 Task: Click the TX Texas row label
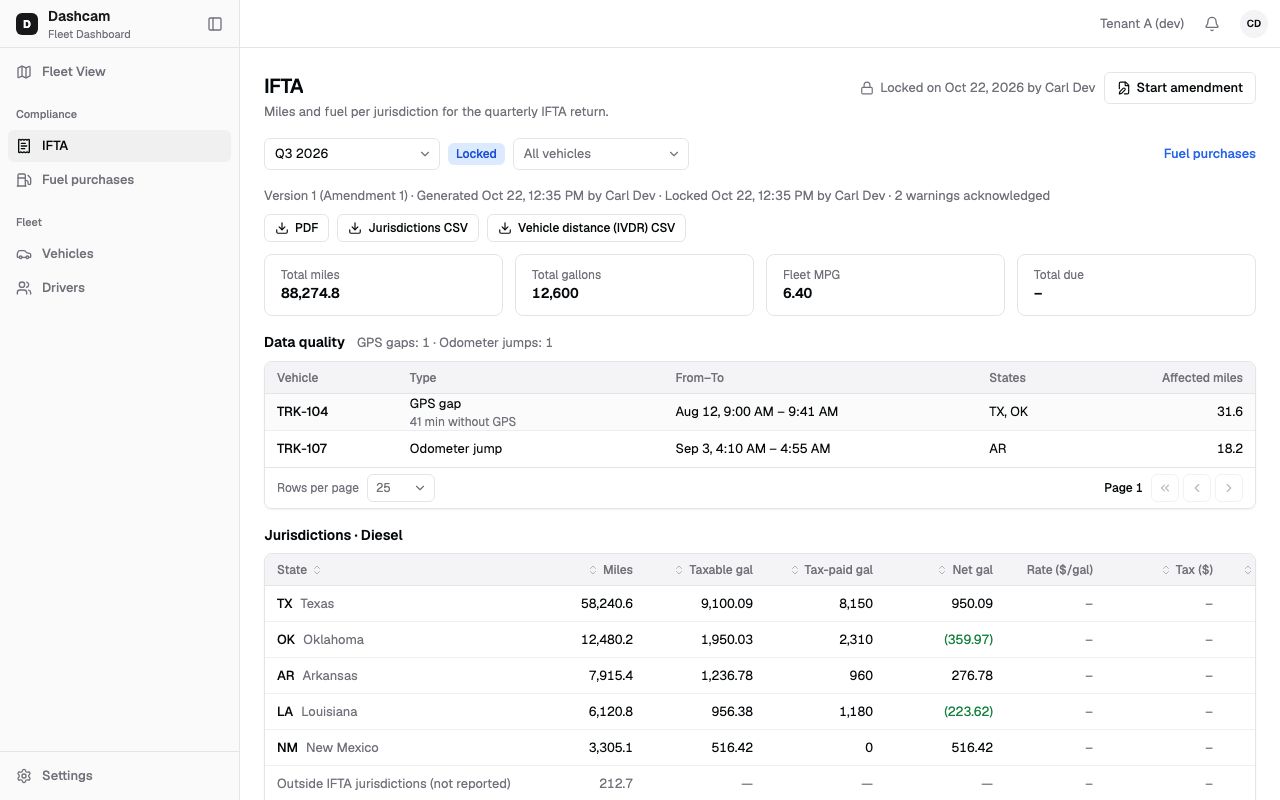(305, 604)
